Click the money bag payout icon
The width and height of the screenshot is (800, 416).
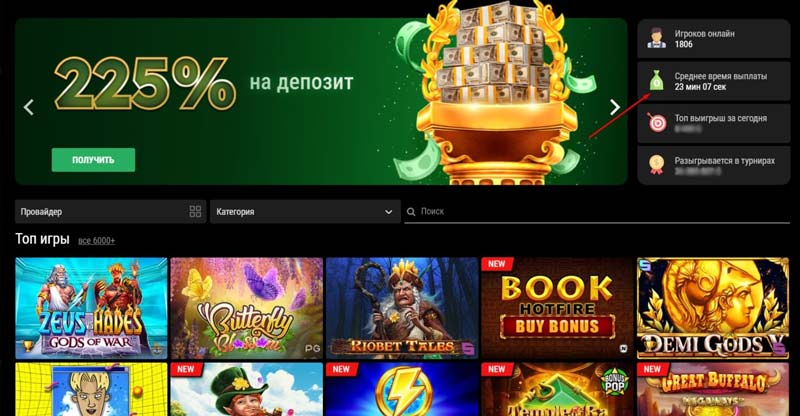656,81
